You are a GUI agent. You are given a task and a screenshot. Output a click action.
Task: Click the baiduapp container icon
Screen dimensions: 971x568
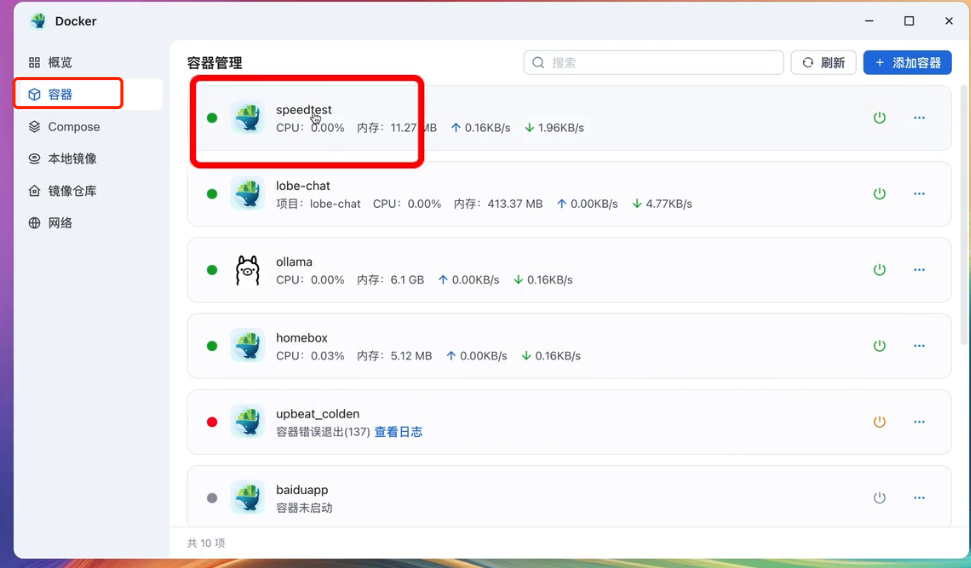(x=248, y=498)
